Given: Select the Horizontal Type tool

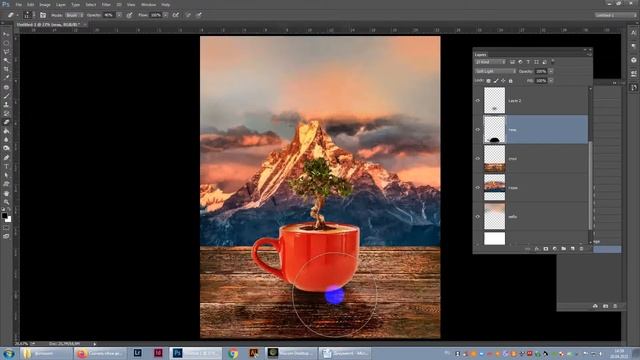Looking at the screenshot, I should click(6, 167).
